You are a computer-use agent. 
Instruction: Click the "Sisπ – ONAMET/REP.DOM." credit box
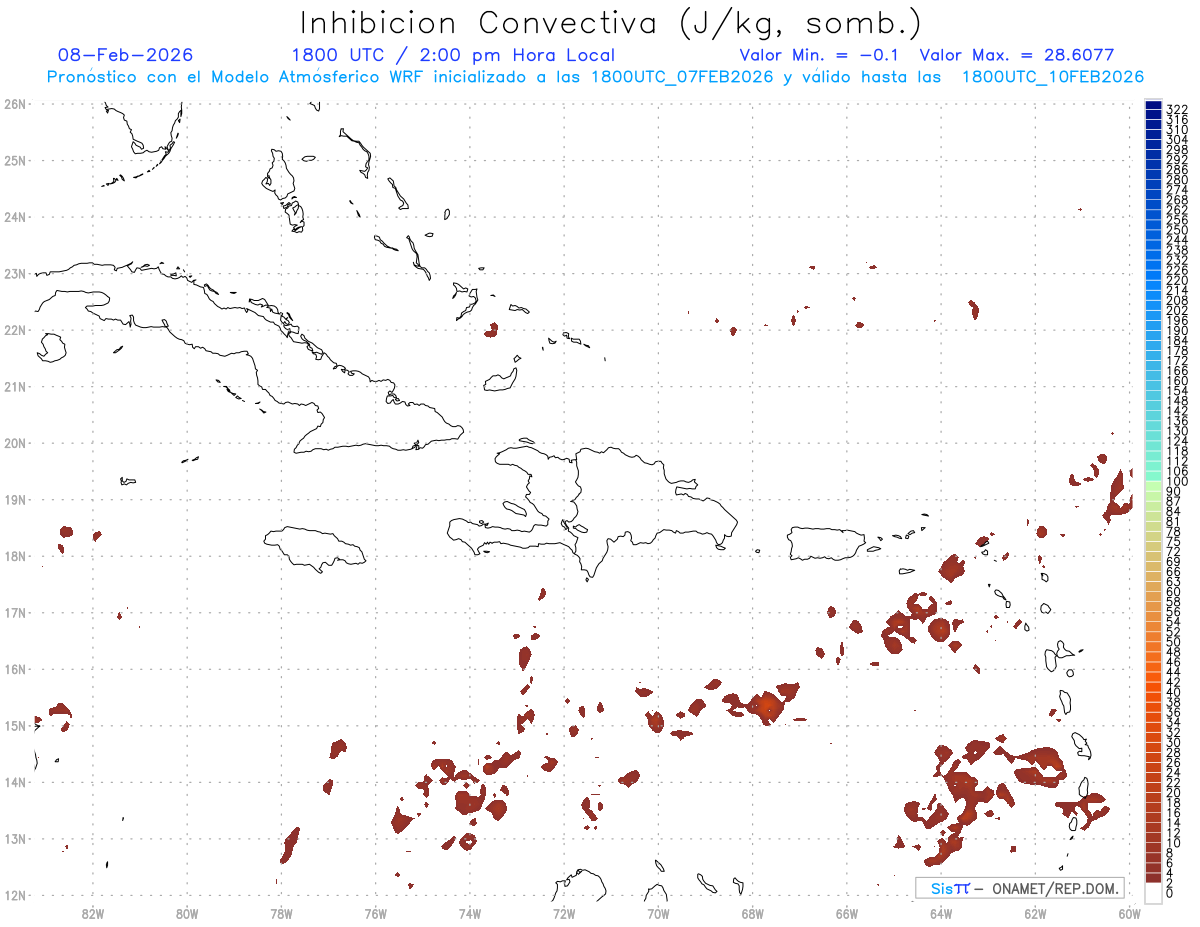tap(1019, 888)
